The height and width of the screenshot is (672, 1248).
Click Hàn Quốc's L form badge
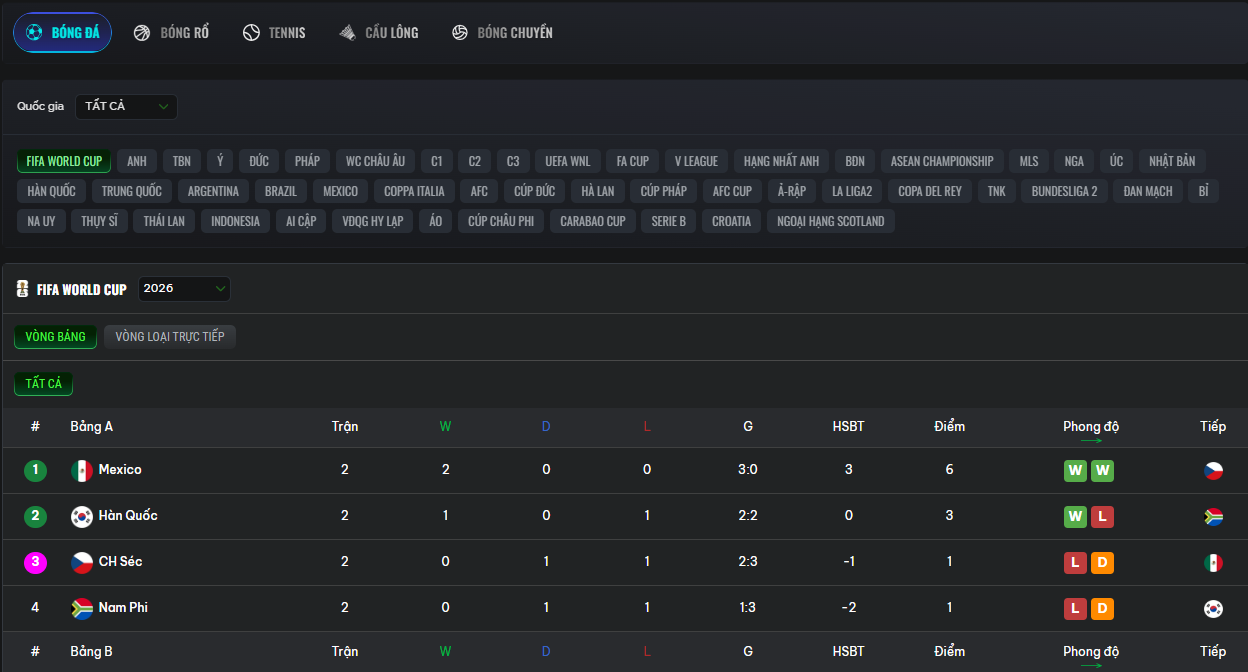1102,517
